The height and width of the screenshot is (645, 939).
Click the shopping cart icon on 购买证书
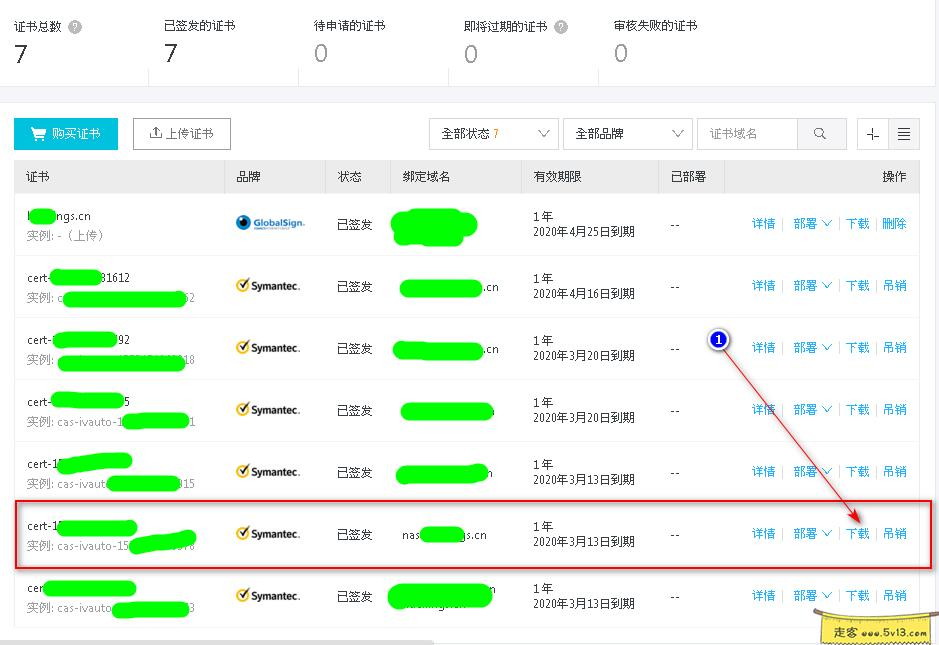[x=39, y=133]
